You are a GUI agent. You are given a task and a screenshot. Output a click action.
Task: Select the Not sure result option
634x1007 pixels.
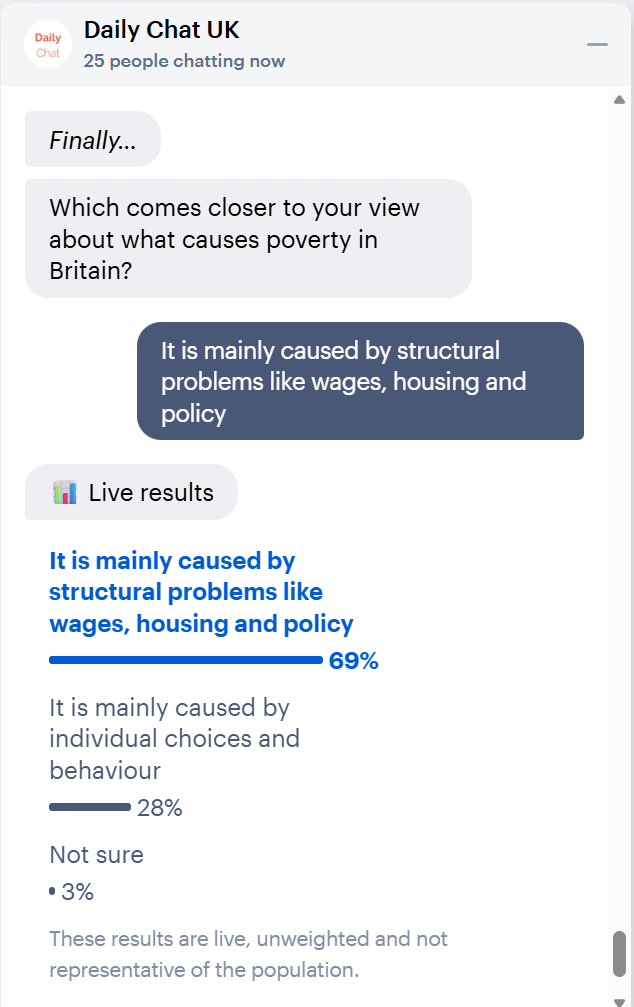click(x=96, y=855)
